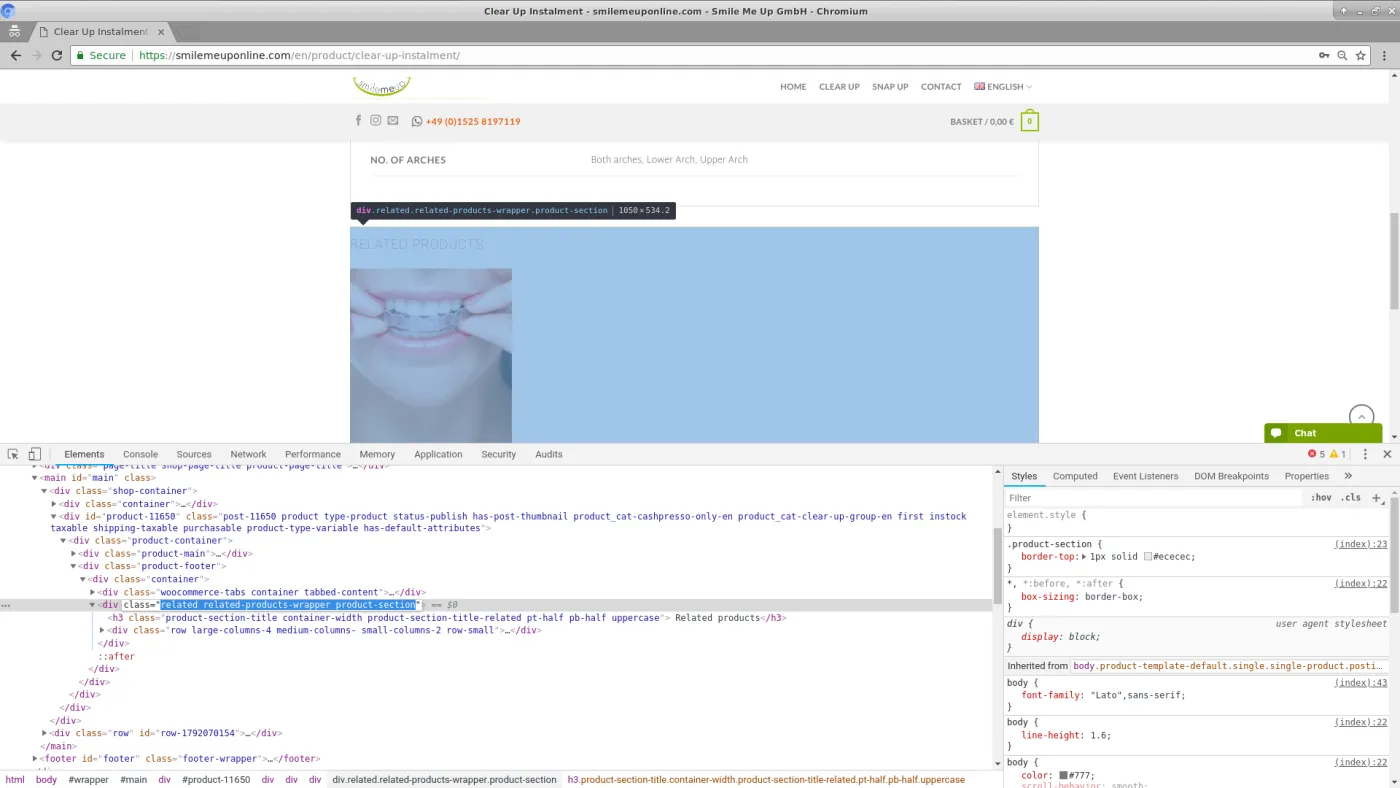
Task: Open the Properties tab
Action: (x=1306, y=476)
